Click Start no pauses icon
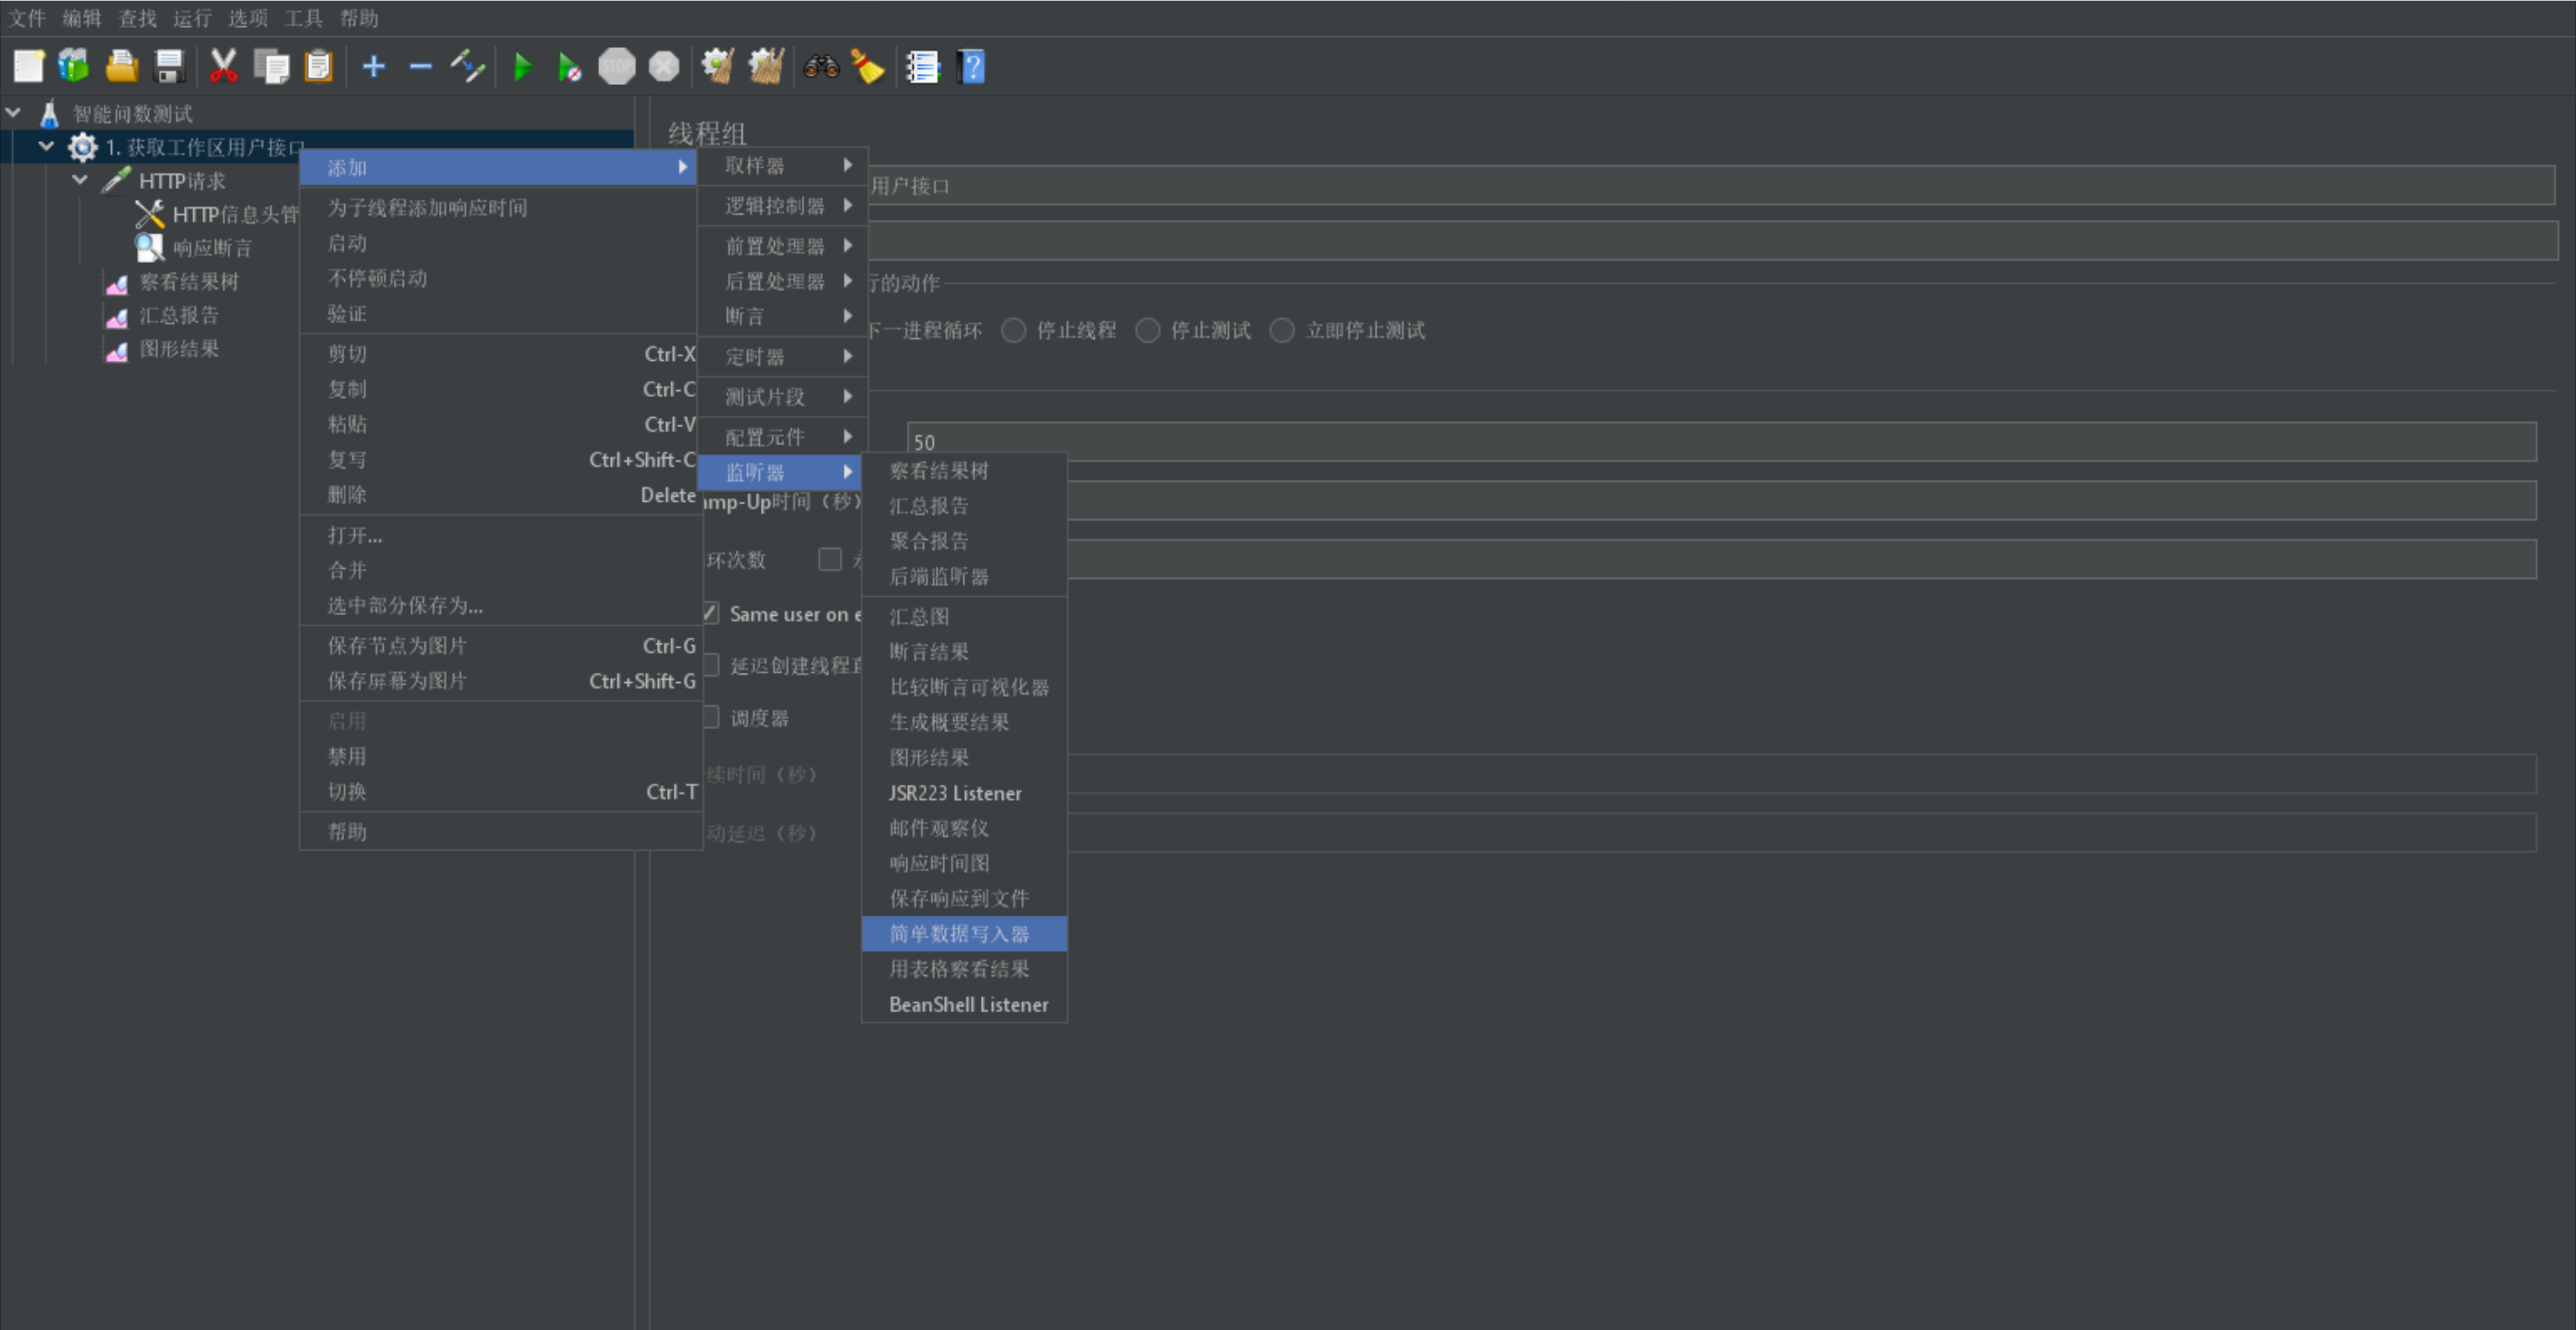The width and height of the screenshot is (2576, 1330). coord(569,67)
